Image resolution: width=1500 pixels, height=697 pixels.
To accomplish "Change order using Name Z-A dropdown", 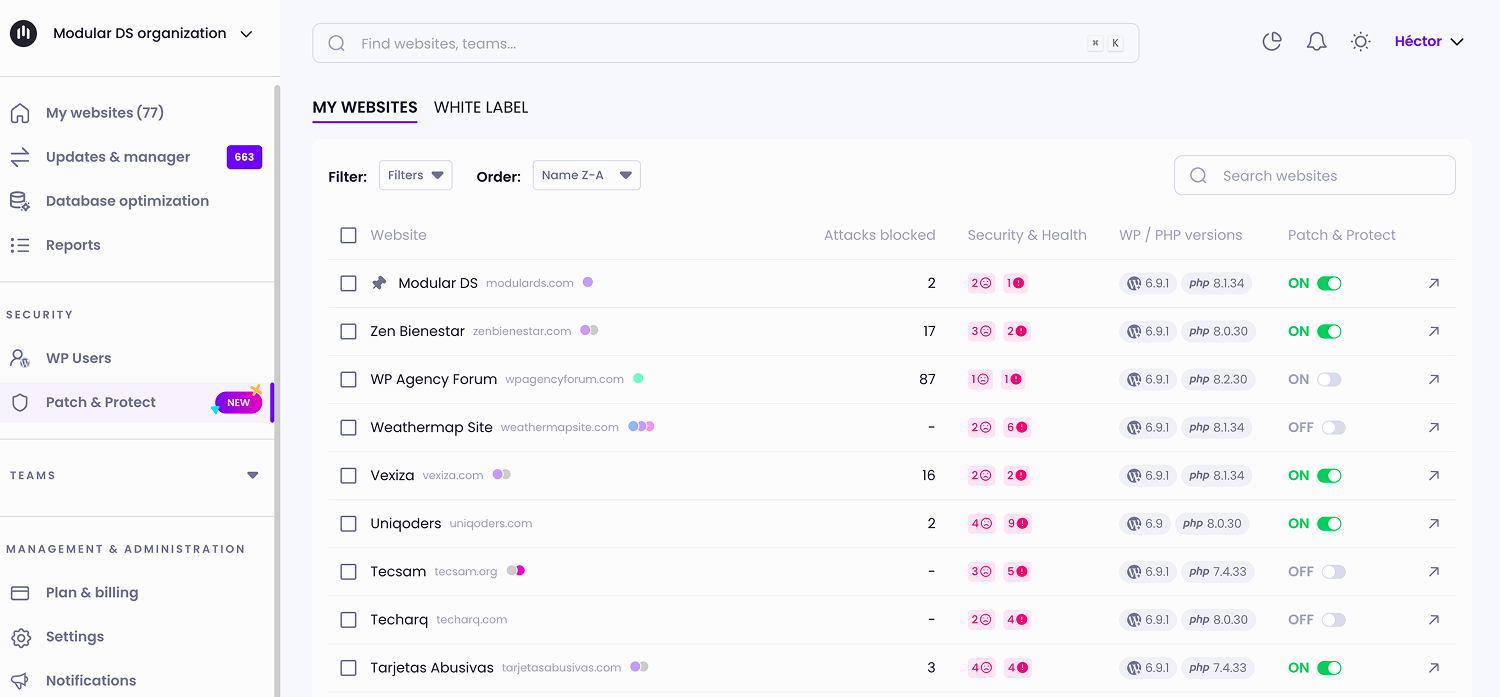I will 586,175.
